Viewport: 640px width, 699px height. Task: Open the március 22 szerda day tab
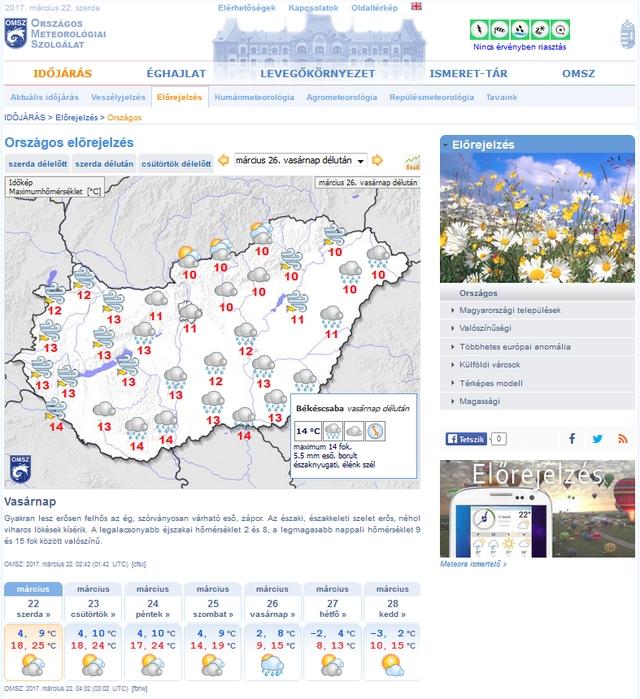(x=33, y=602)
